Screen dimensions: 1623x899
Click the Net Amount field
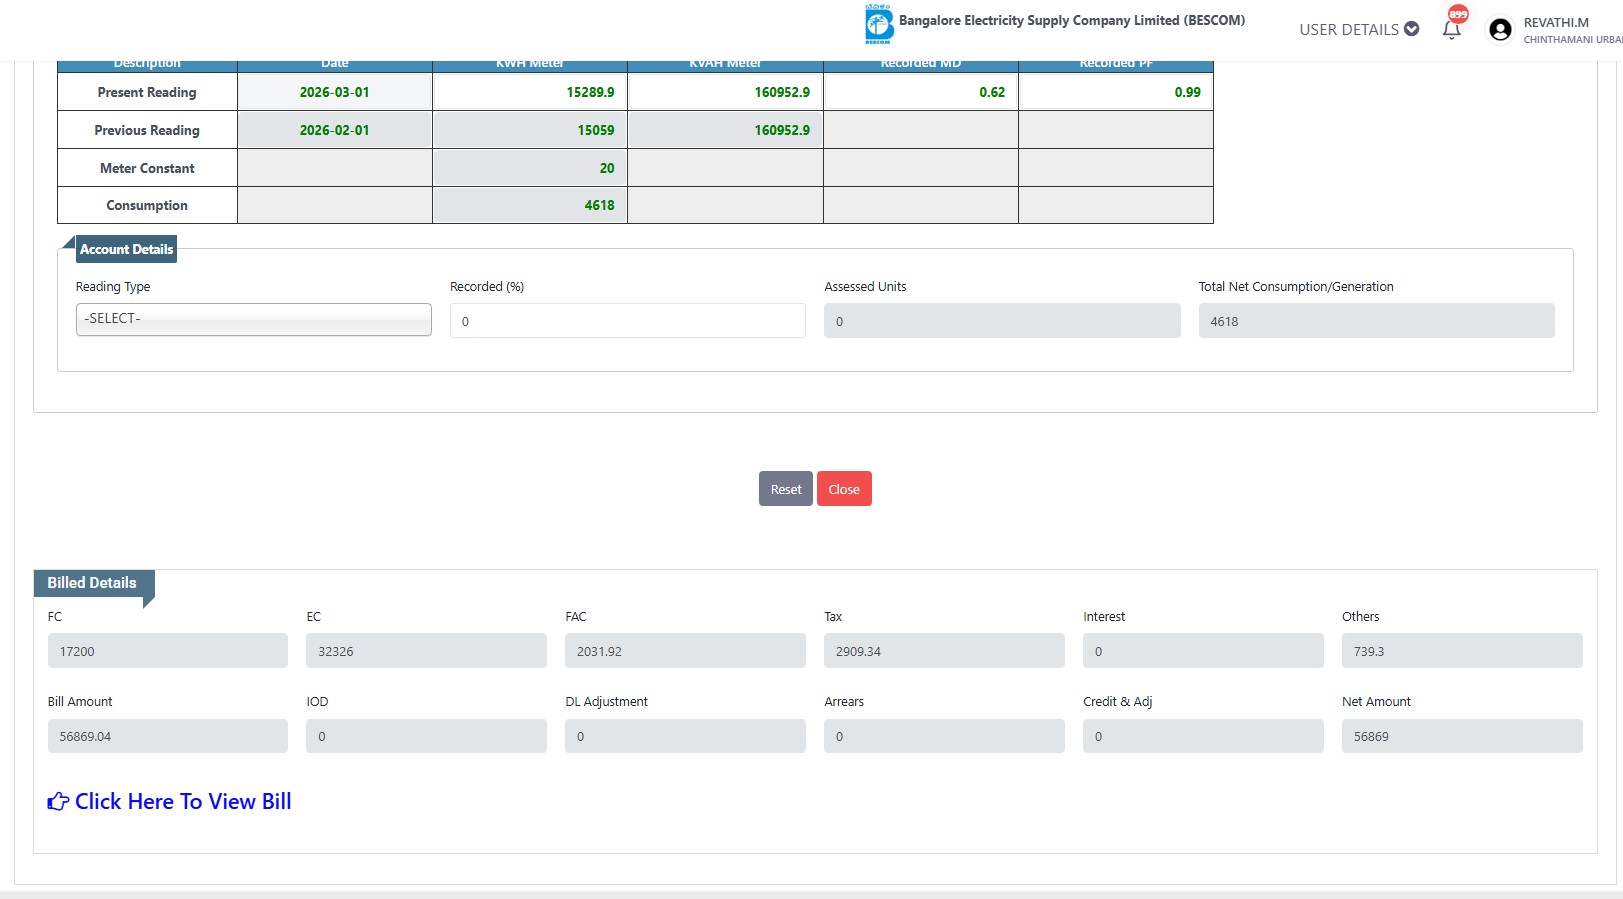[x=1461, y=736]
